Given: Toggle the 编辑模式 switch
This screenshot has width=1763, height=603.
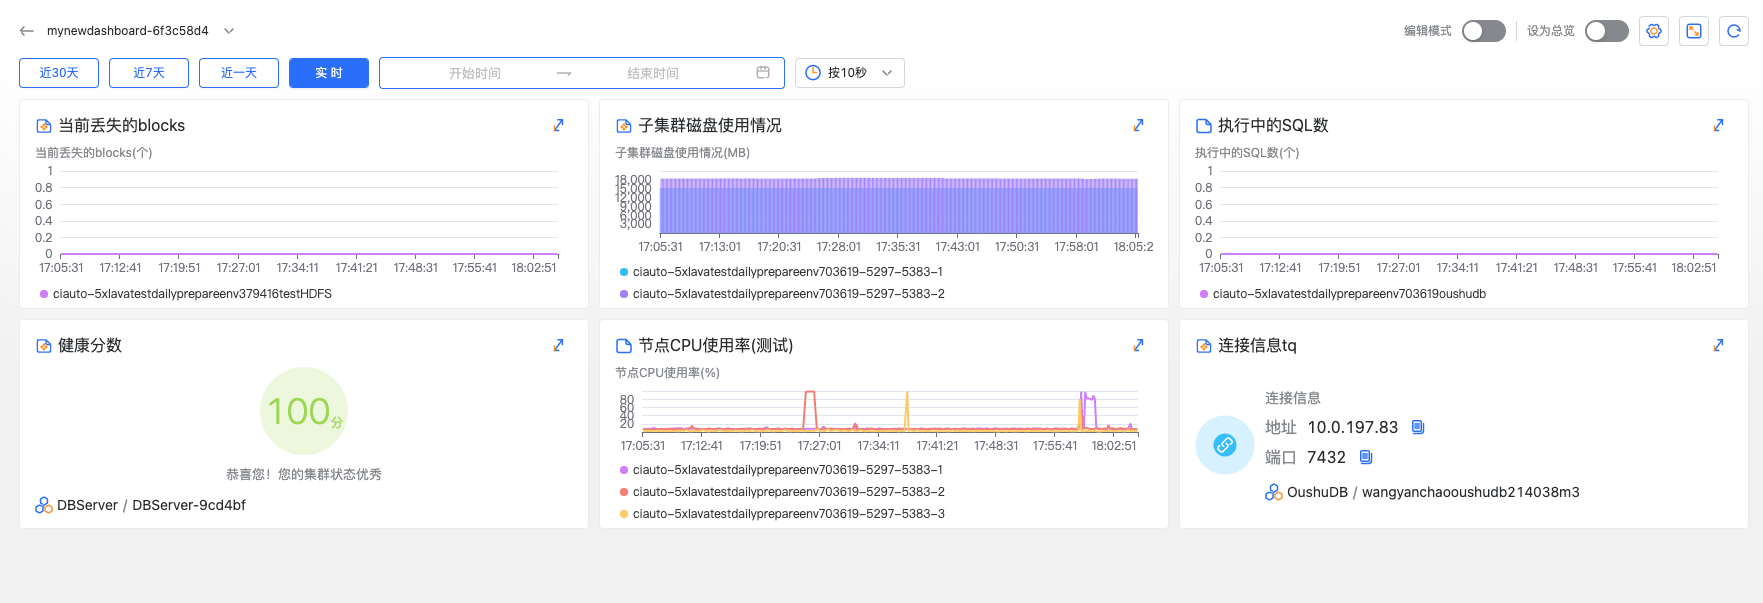Looking at the screenshot, I should click(1483, 31).
